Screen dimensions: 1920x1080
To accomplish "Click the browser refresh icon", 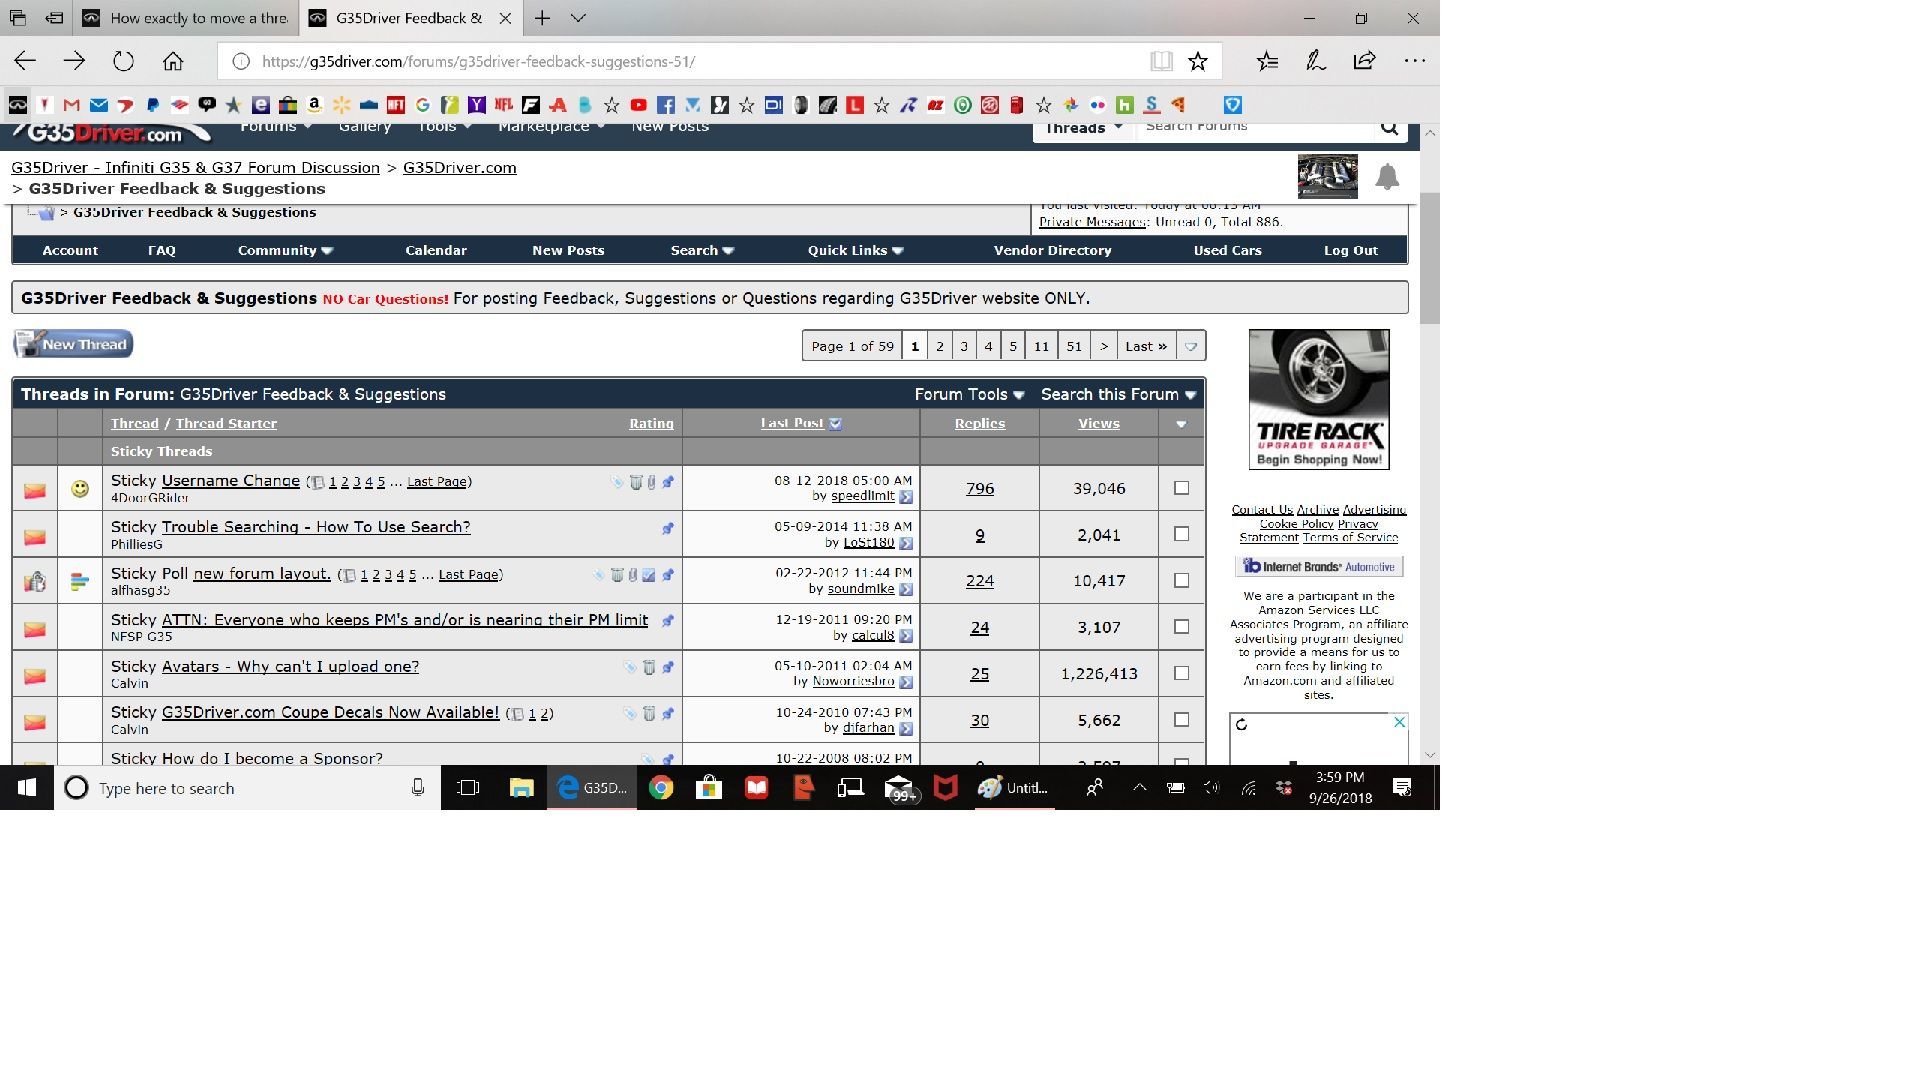I will coord(123,62).
